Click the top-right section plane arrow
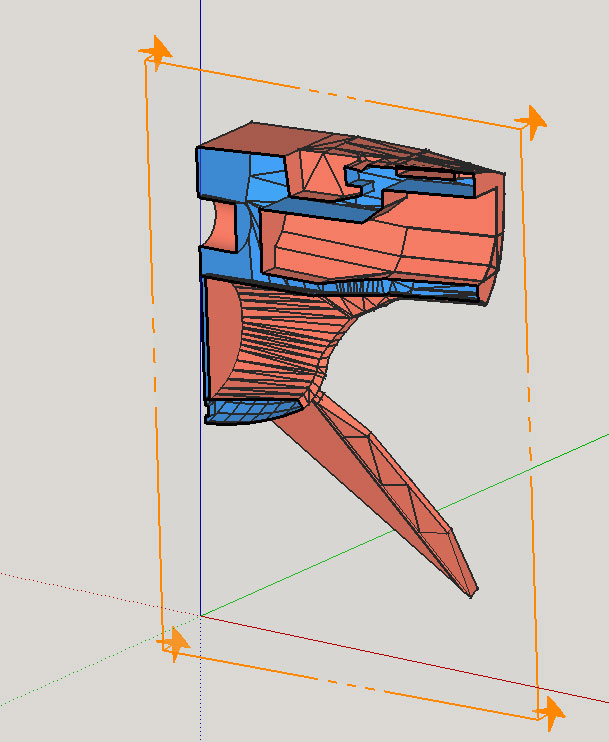This screenshot has width=609, height=742. [531, 121]
